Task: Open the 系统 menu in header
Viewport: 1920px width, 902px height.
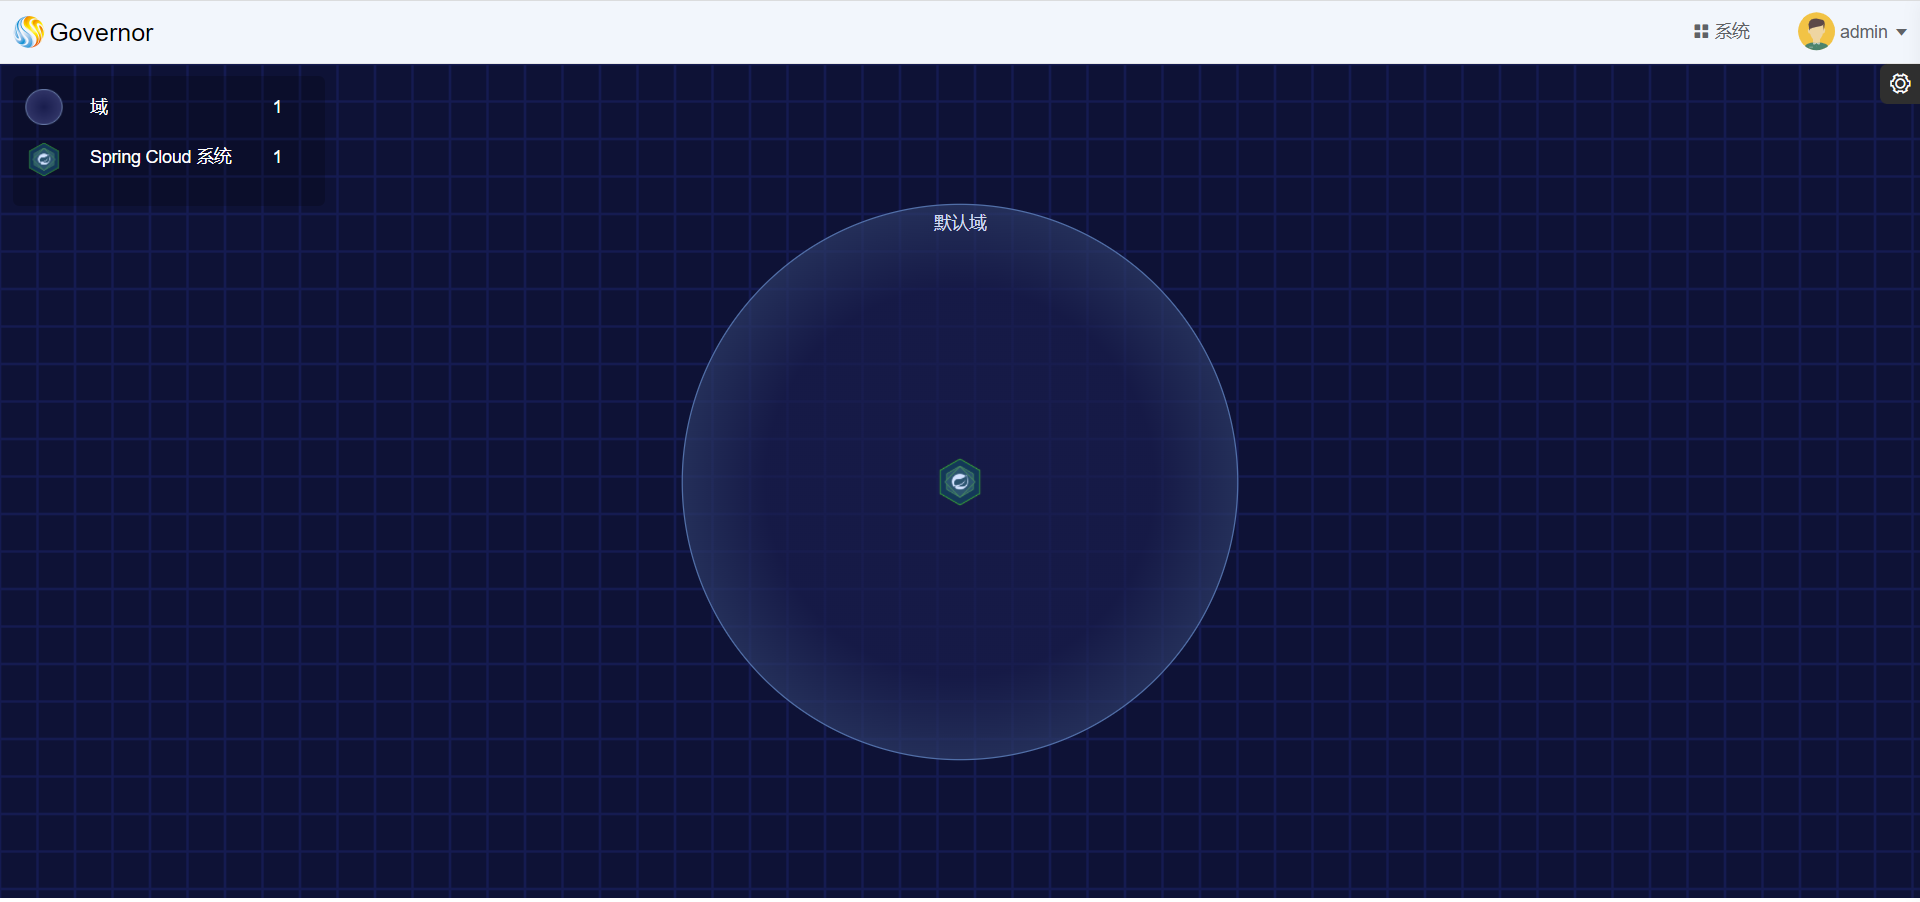Action: (1732, 32)
